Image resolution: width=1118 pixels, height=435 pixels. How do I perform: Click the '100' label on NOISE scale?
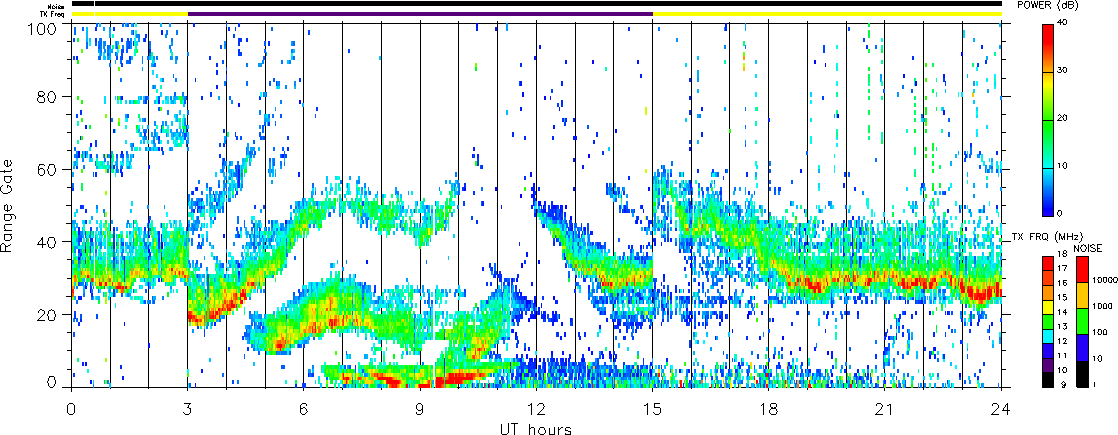1100,332
